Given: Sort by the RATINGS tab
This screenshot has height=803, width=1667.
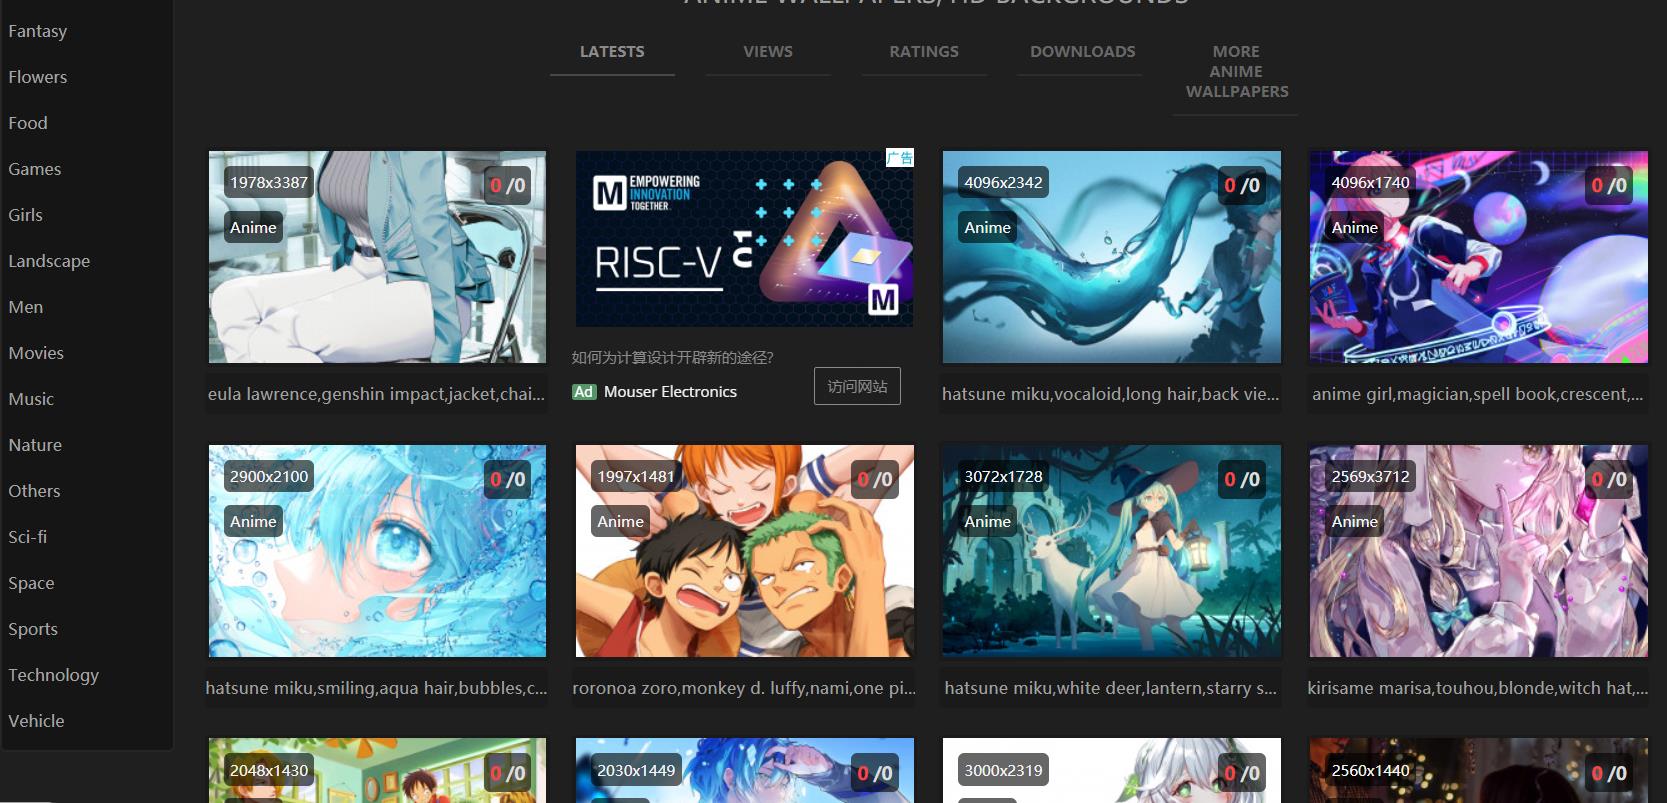Looking at the screenshot, I should (x=924, y=51).
